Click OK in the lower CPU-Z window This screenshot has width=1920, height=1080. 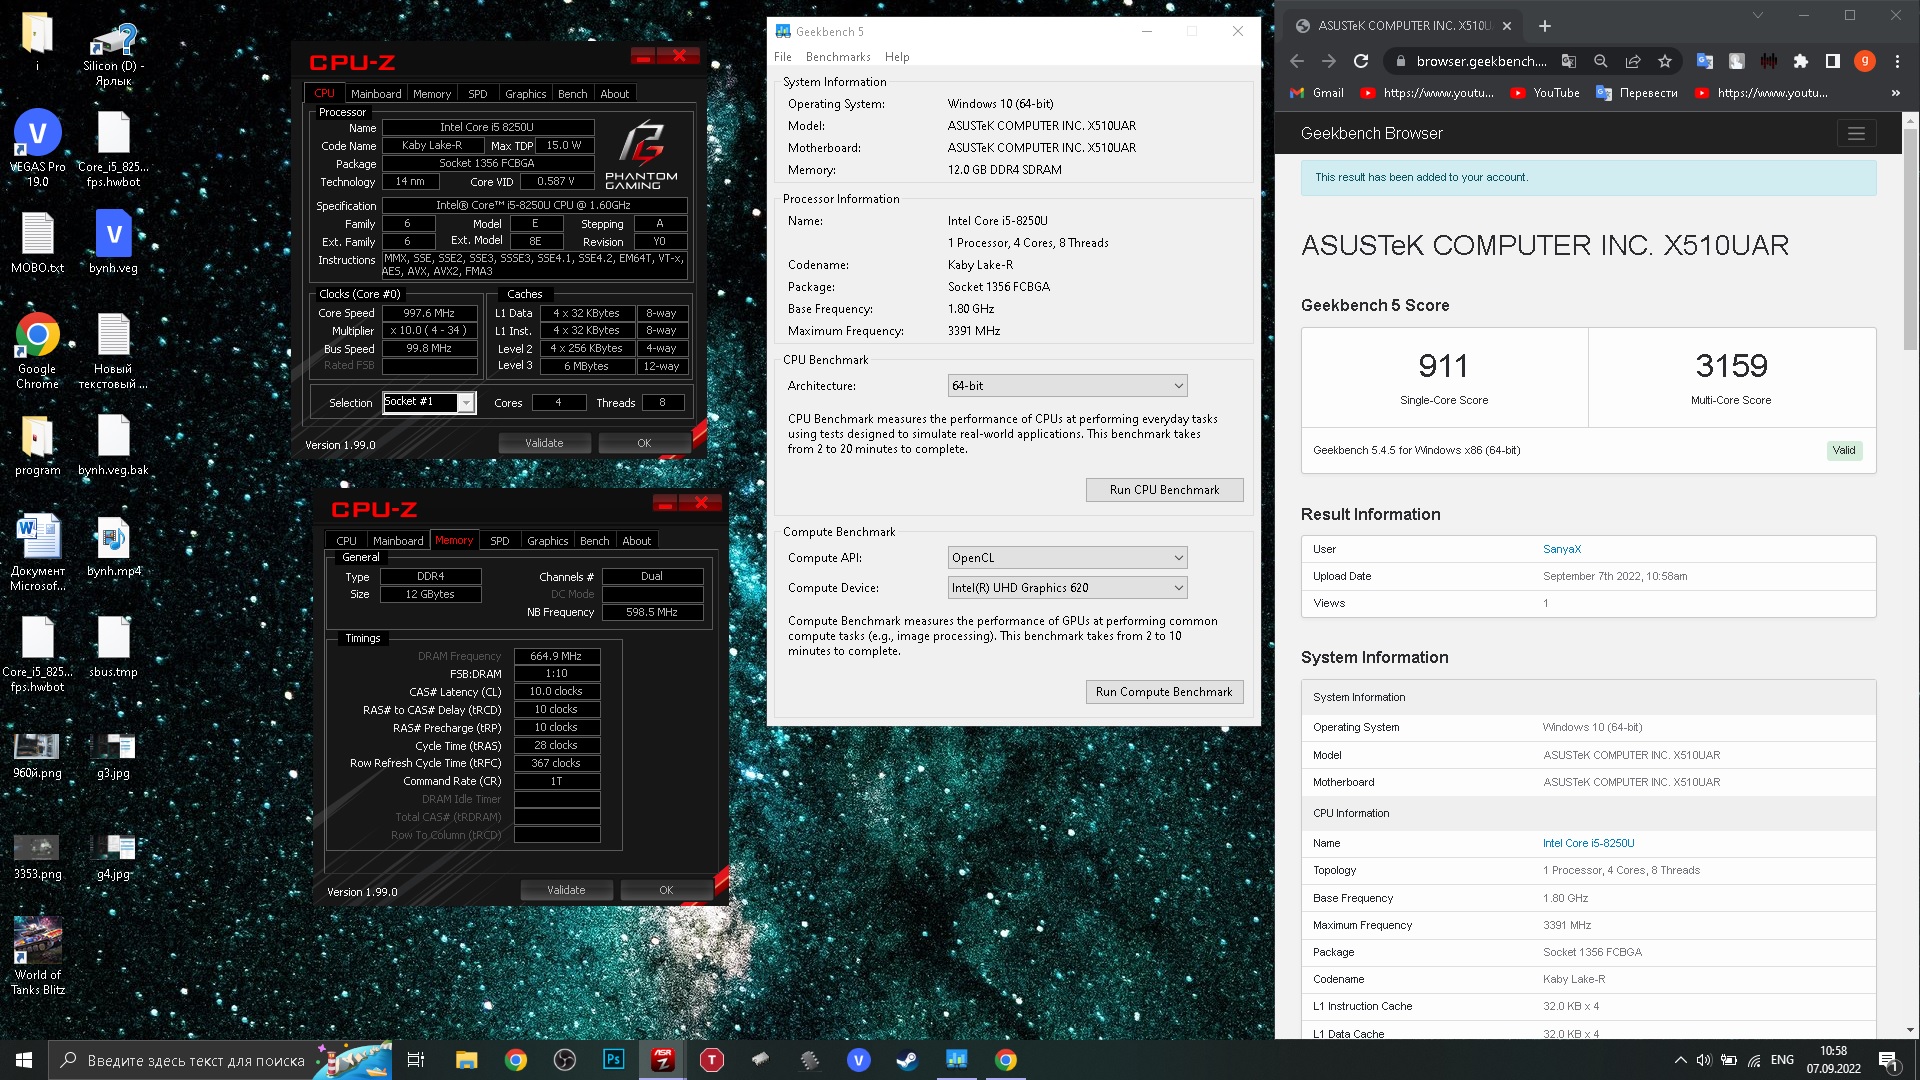(x=666, y=890)
